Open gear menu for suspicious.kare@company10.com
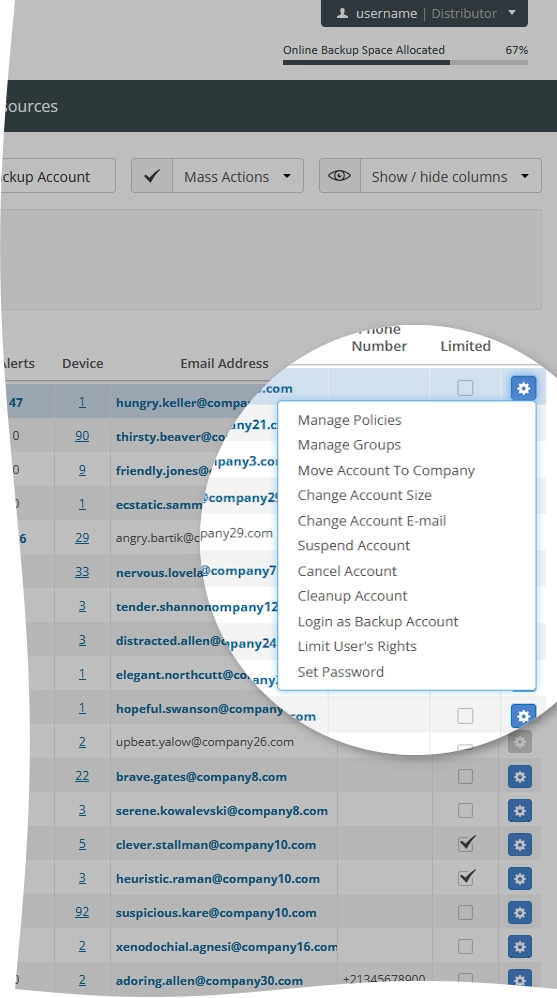The height and width of the screenshot is (998, 557). click(519, 913)
